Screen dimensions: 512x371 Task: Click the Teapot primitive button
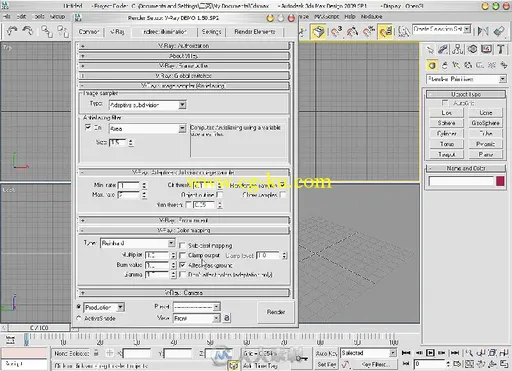[446, 154]
